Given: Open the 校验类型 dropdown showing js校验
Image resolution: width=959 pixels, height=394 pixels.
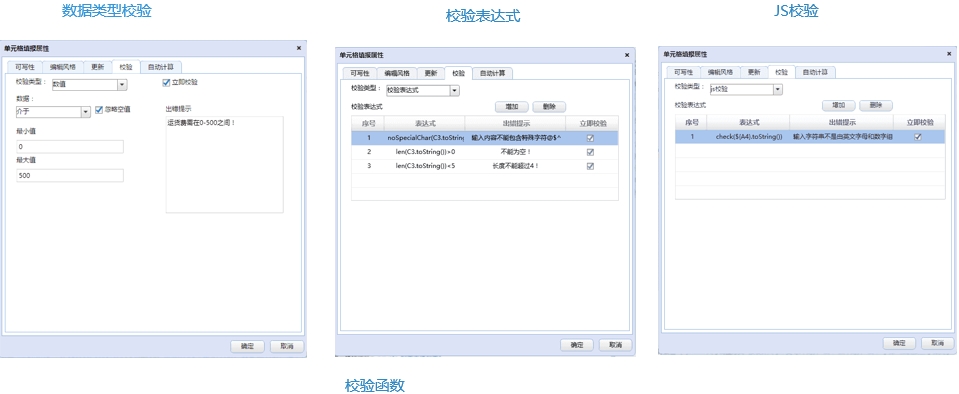Looking at the screenshot, I should coord(777,89).
